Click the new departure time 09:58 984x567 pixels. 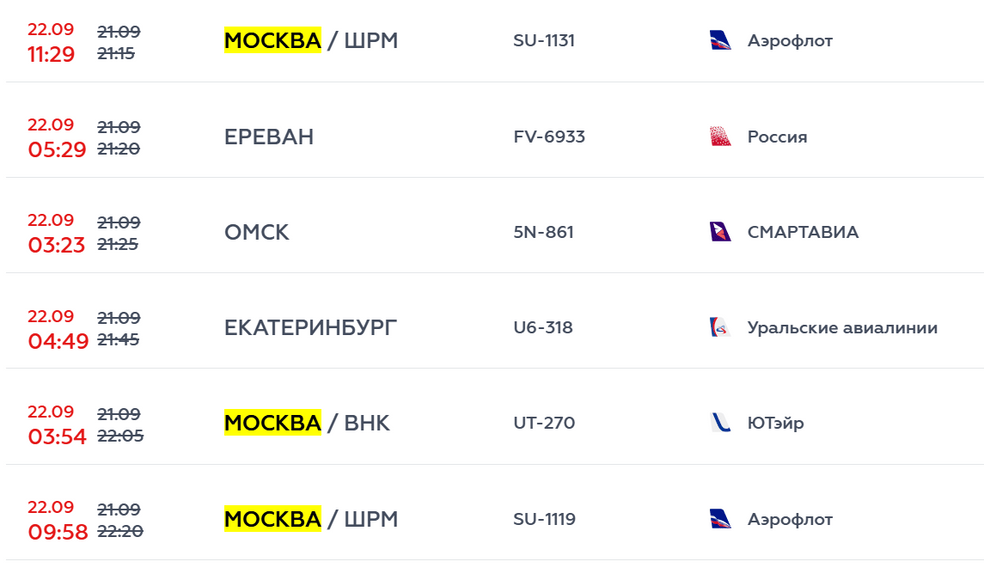tap(58, 532)
